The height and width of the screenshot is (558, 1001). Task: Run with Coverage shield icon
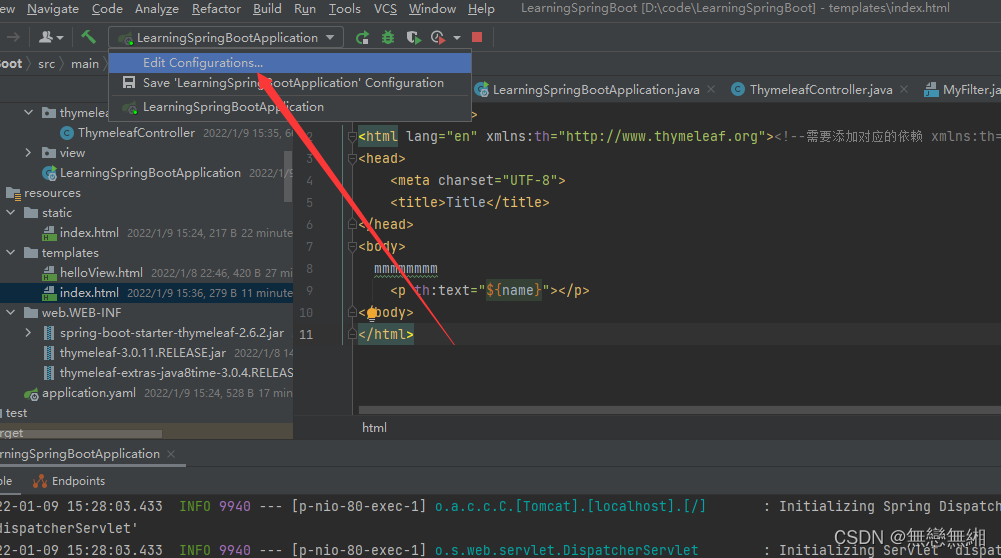pyautogui.click(x=414, y=38)
